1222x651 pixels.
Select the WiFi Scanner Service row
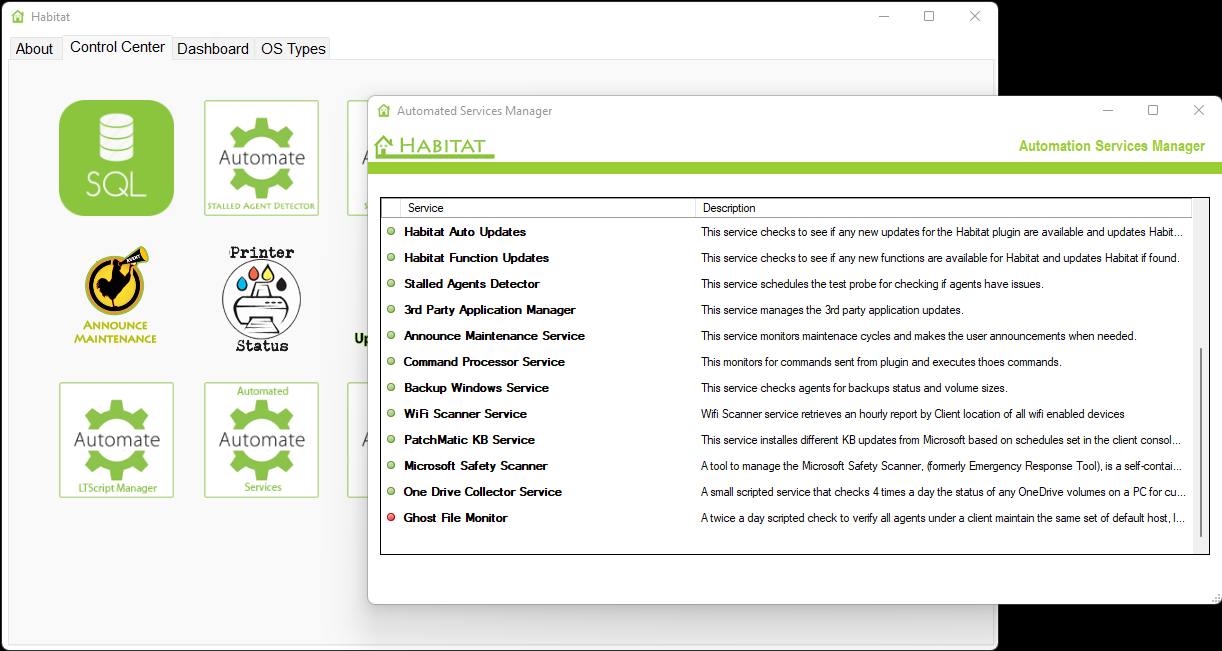[x=787, y=414]
